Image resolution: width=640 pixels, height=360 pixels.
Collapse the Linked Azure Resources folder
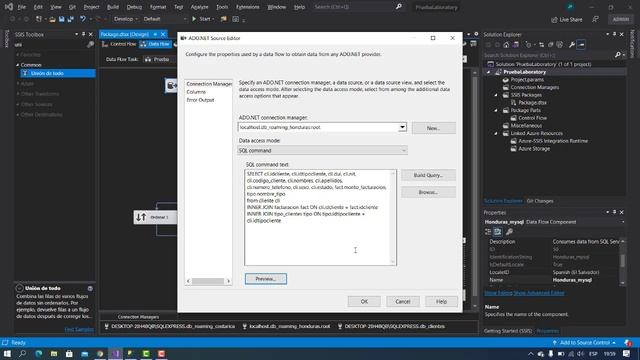click(496, 133)
